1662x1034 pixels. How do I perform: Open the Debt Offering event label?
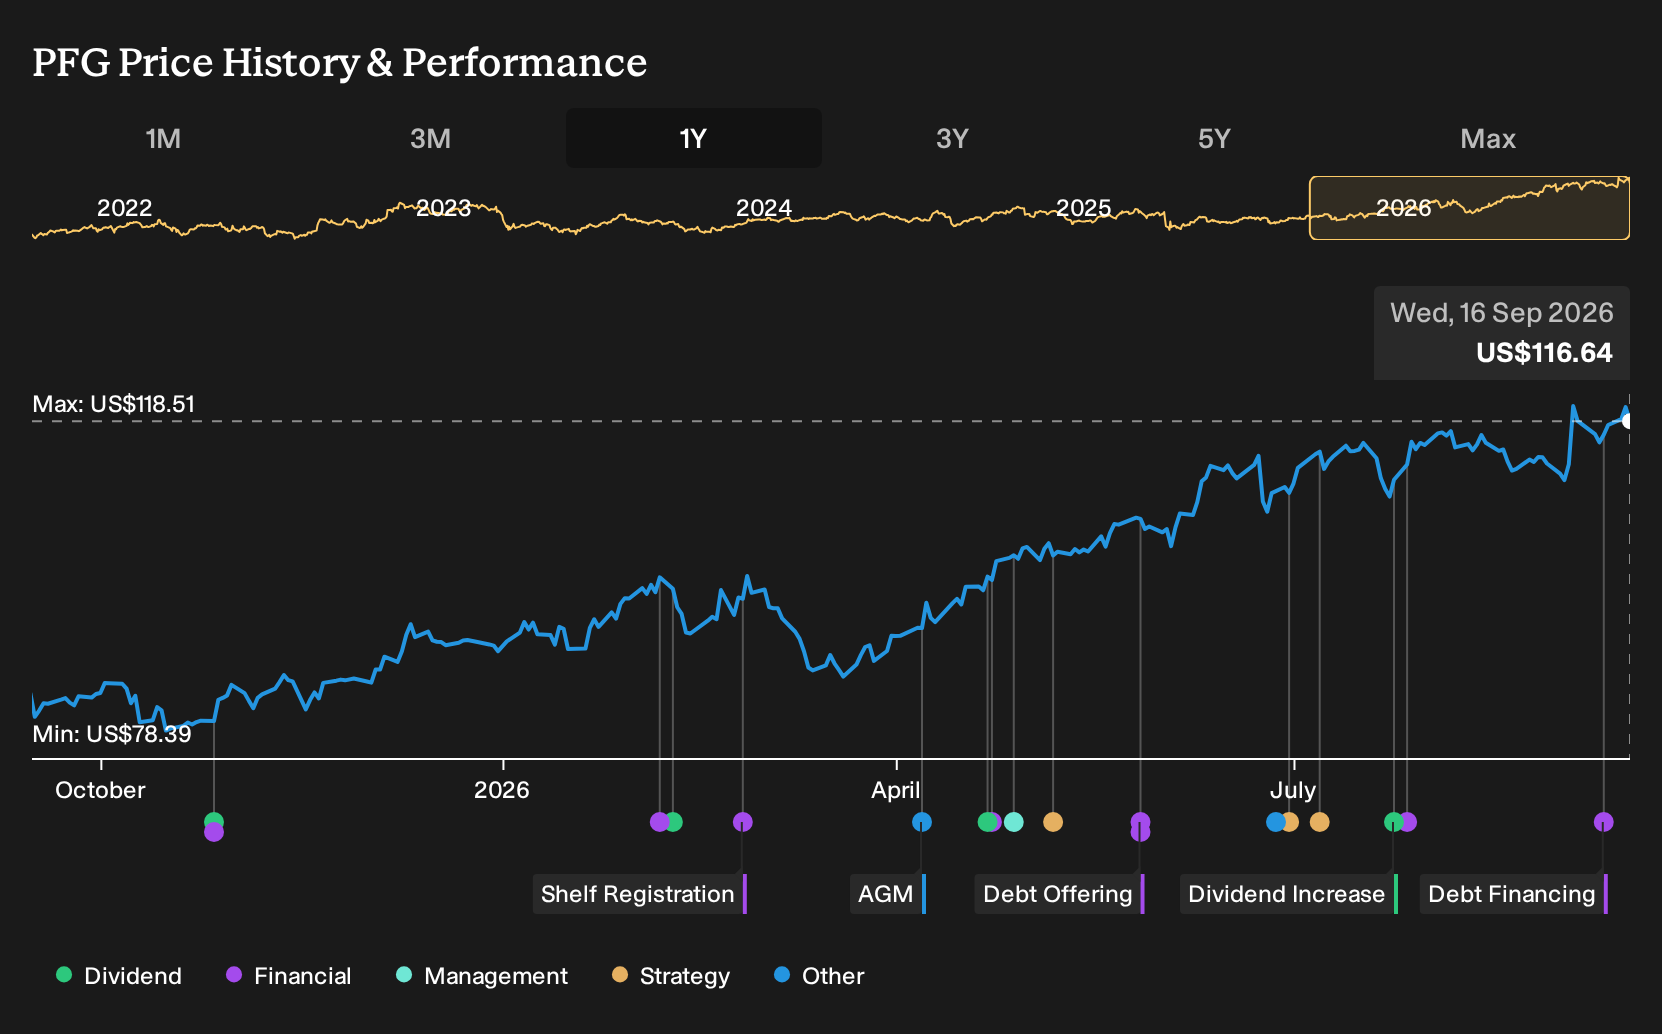[x=1060, y=894]
